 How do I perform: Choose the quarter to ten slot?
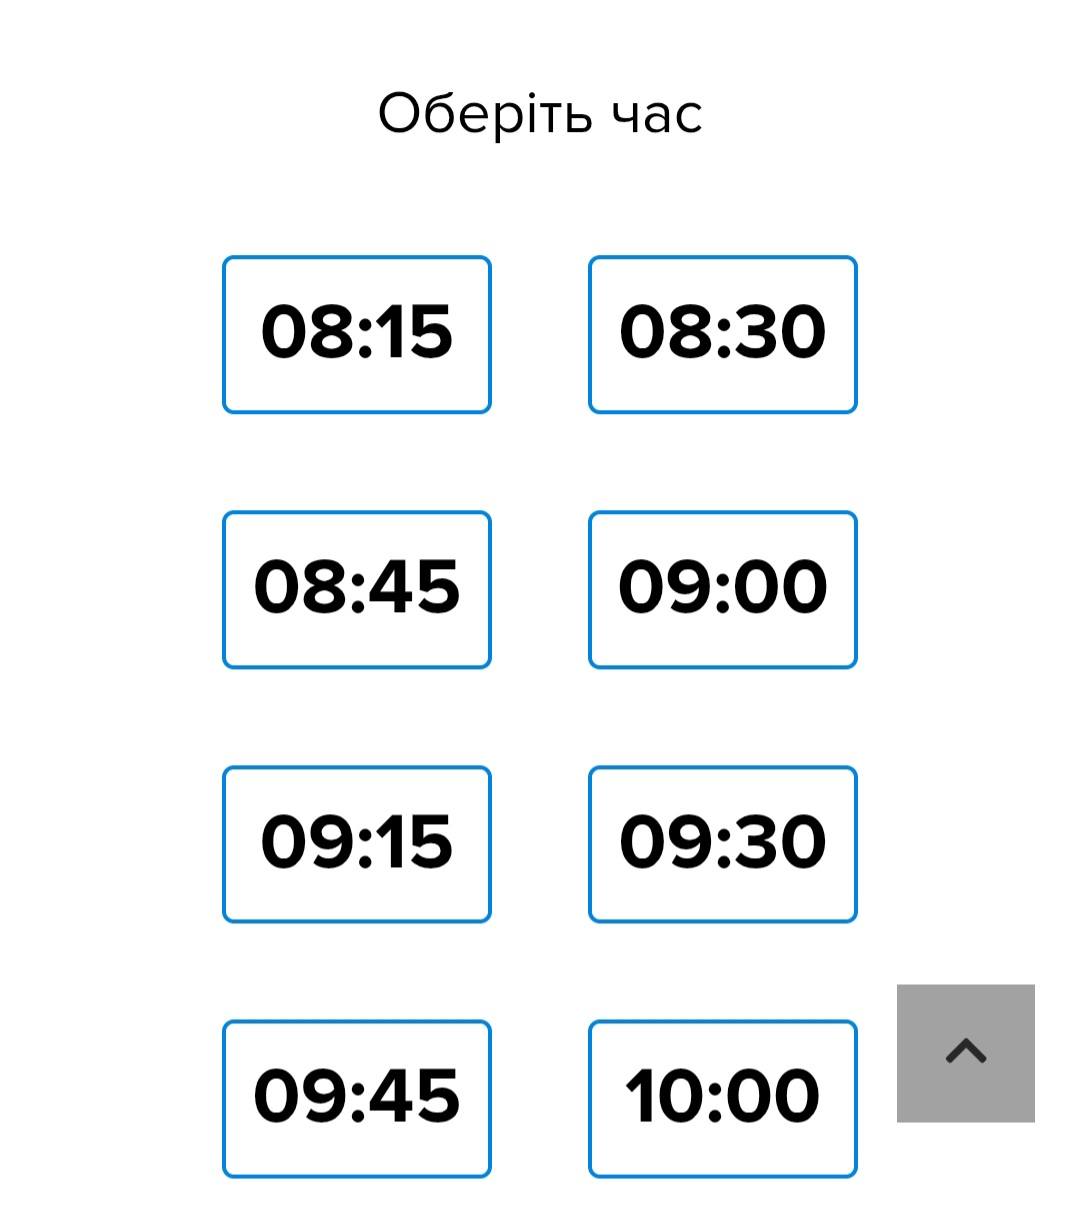(357, 1098)
